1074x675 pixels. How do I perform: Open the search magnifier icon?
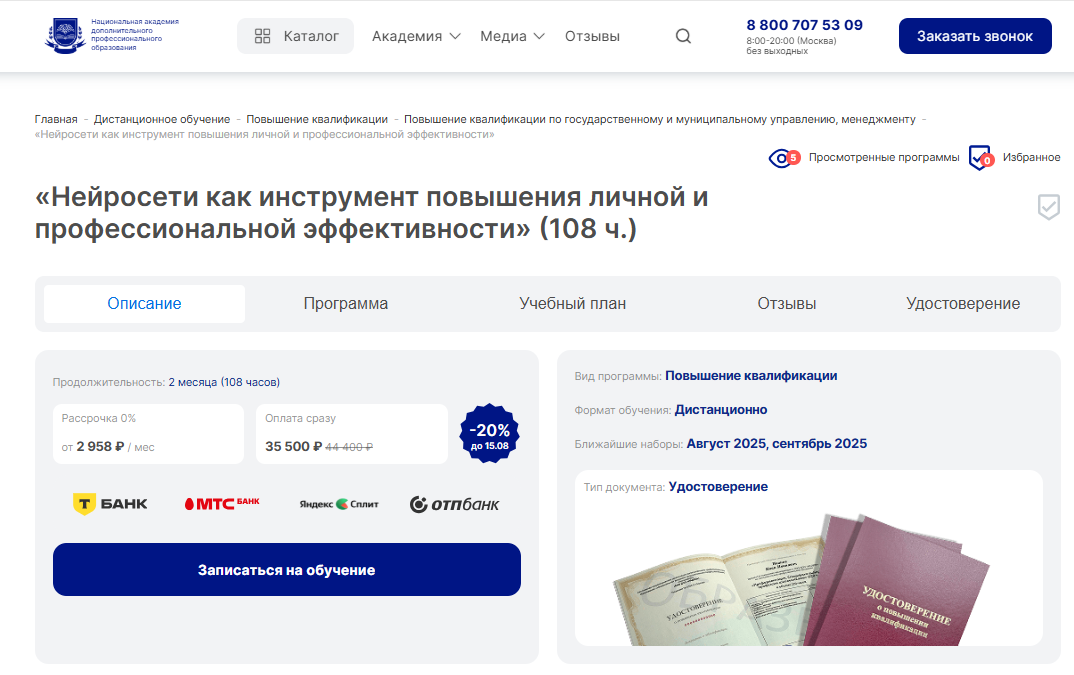[x=683, y=36]
